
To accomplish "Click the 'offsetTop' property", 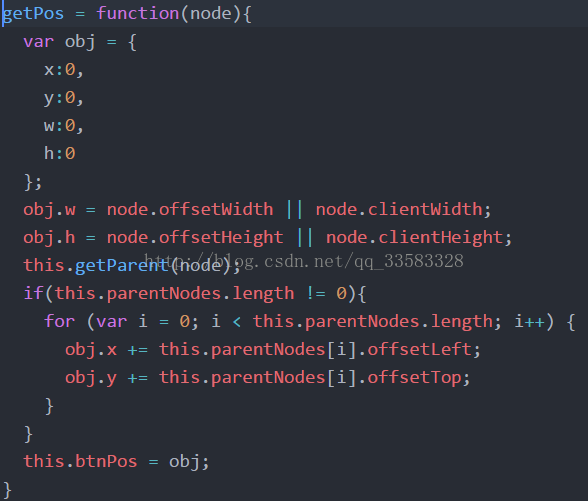I will click(x=414, y=378).
